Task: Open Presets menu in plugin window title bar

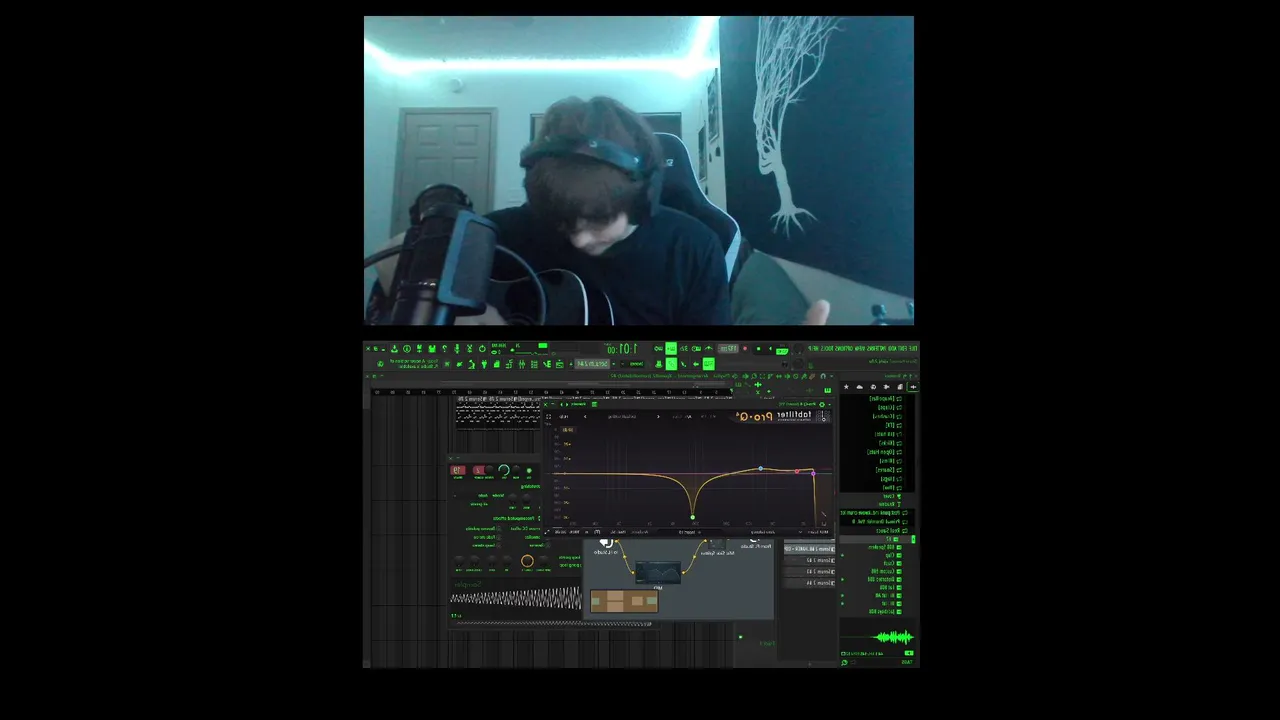Action: pos(578,404)
